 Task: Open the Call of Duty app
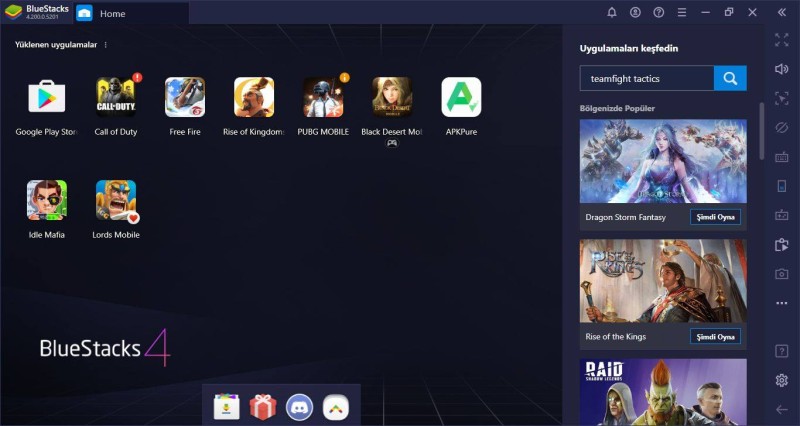tap(116, 98)
